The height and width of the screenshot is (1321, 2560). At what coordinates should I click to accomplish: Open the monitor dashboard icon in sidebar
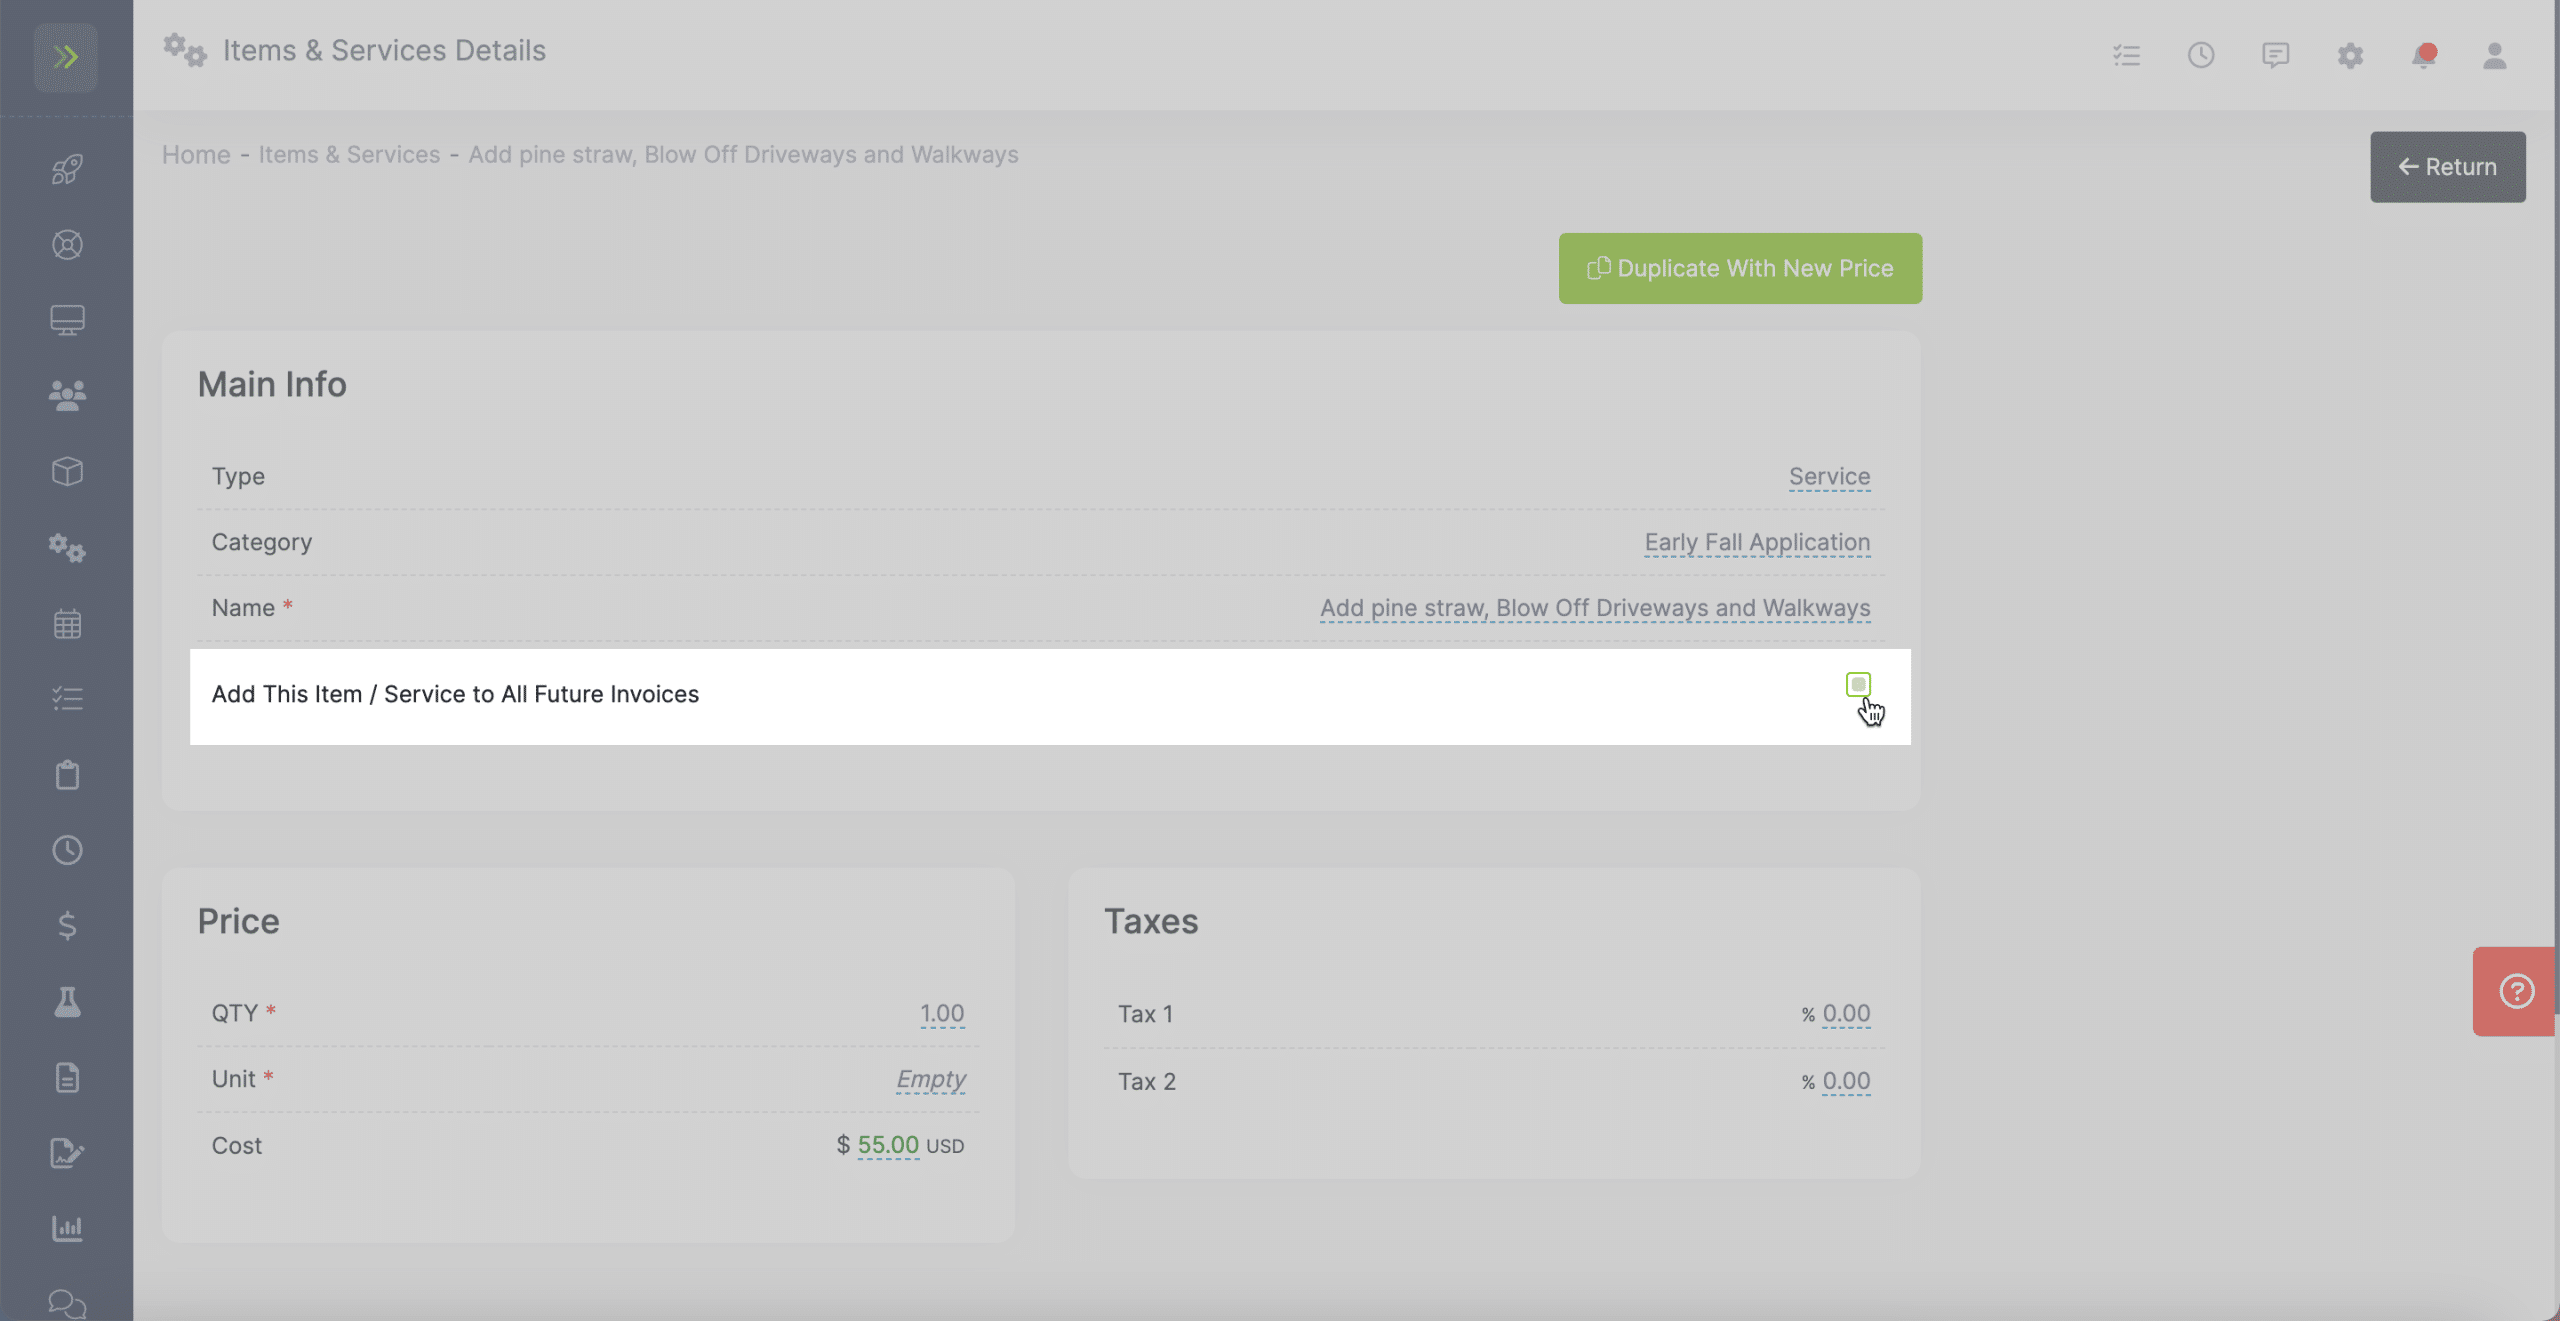click(x=67, y=320)
